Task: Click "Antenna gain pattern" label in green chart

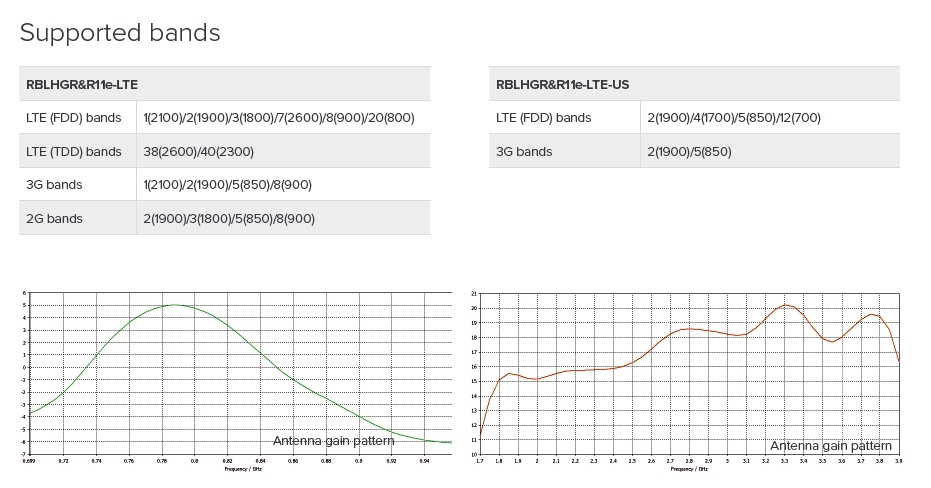Action: coord(333,441)
